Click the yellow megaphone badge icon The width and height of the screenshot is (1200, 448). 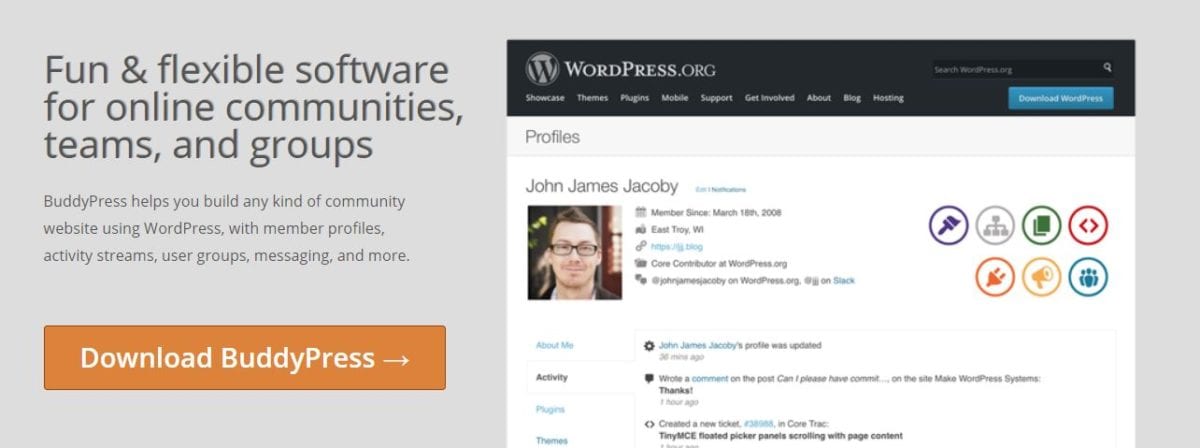(x=1041, y=277)
